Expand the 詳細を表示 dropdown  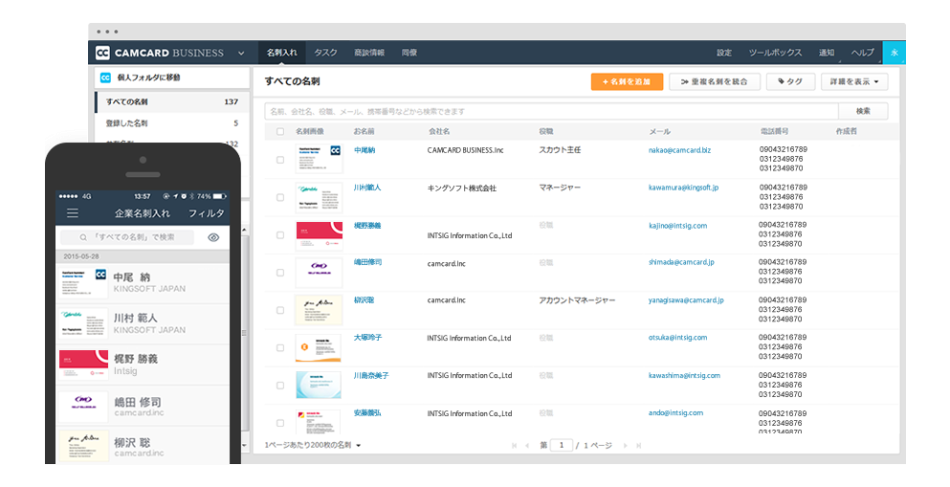854,82
